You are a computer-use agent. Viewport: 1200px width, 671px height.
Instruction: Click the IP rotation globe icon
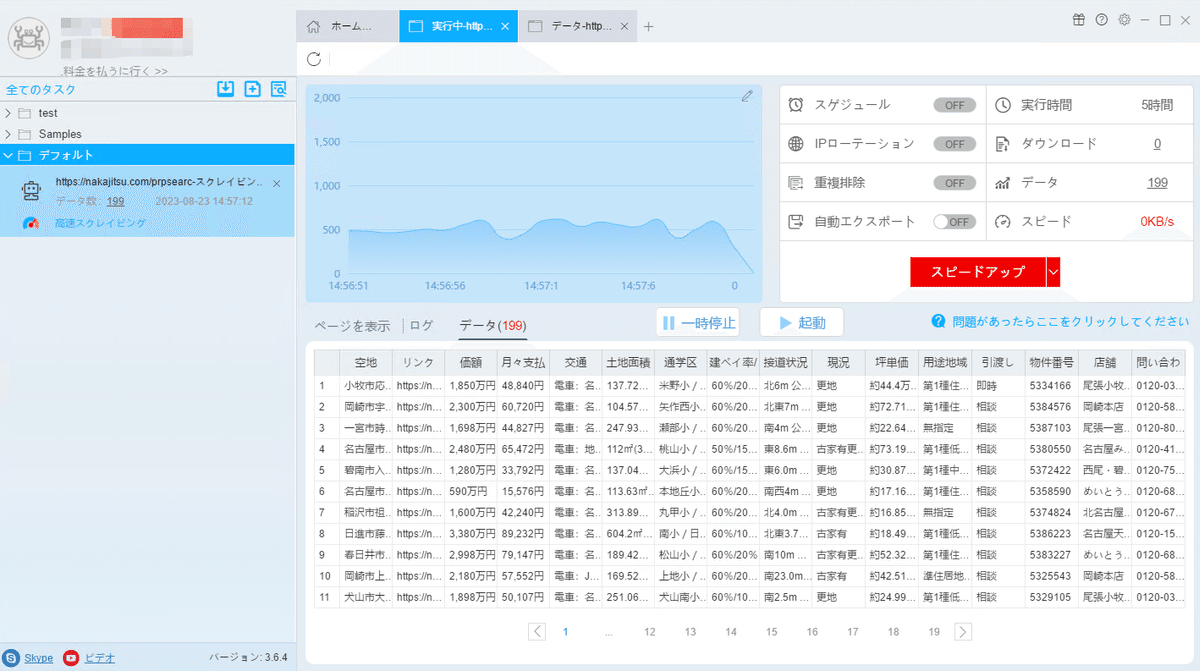[796, 143]
